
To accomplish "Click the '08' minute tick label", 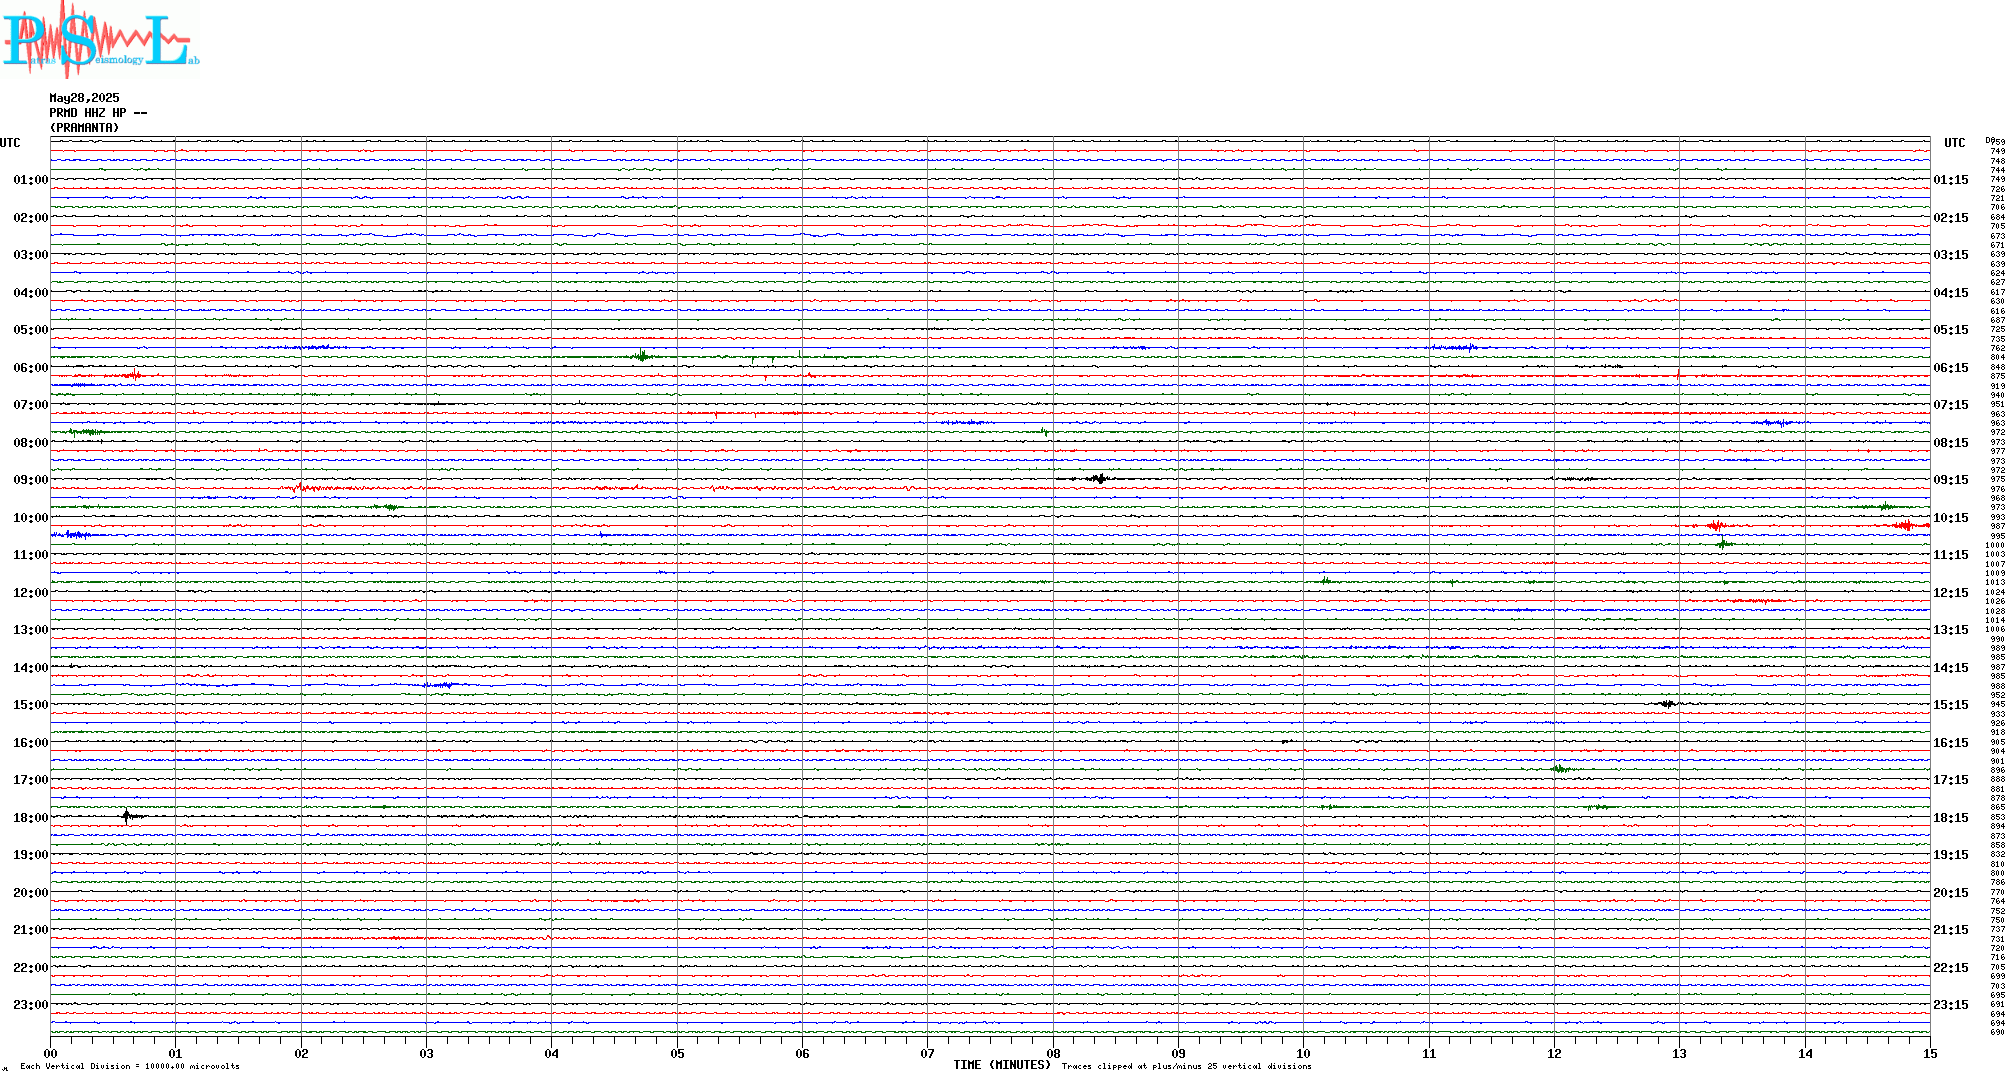I will click(x=1053, y=1053).
